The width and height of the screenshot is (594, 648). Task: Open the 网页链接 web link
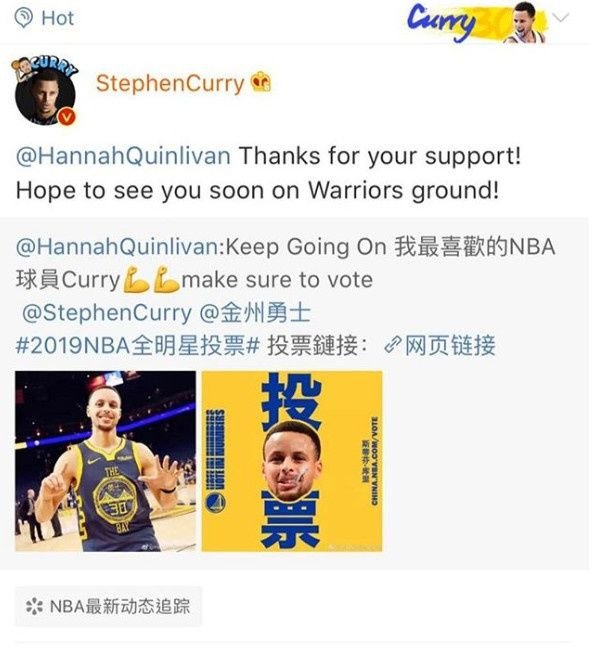449,345
